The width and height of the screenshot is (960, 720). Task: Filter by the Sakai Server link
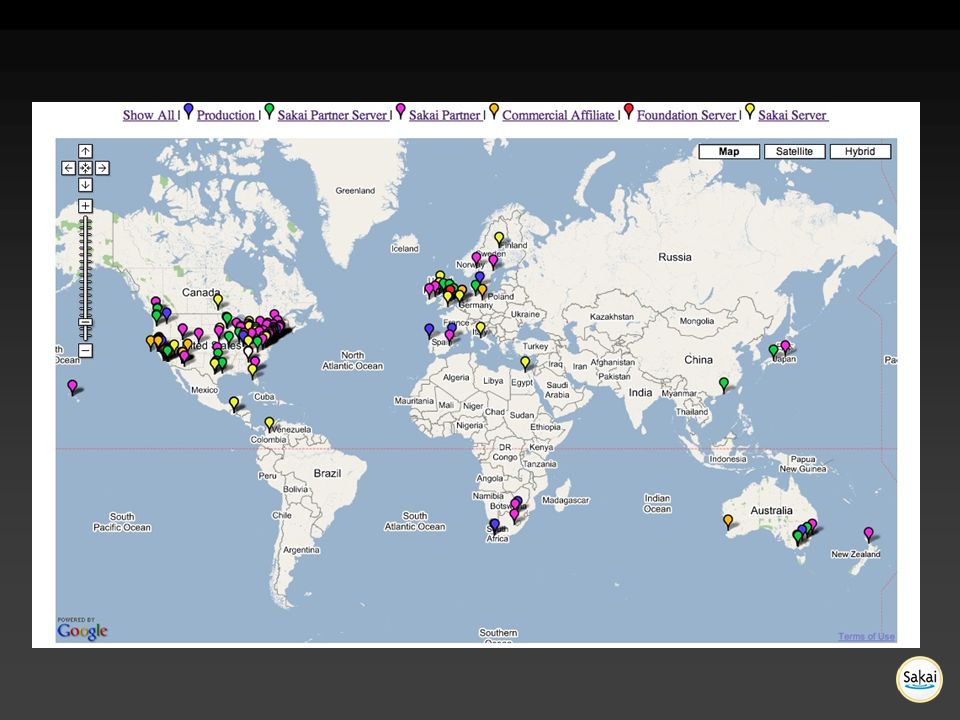(793, 115)
